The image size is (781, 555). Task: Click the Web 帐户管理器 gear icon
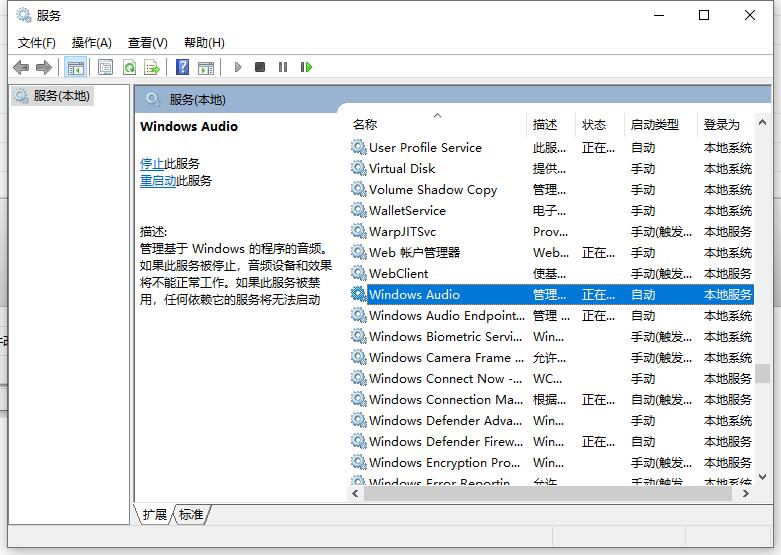pos(358,253)
